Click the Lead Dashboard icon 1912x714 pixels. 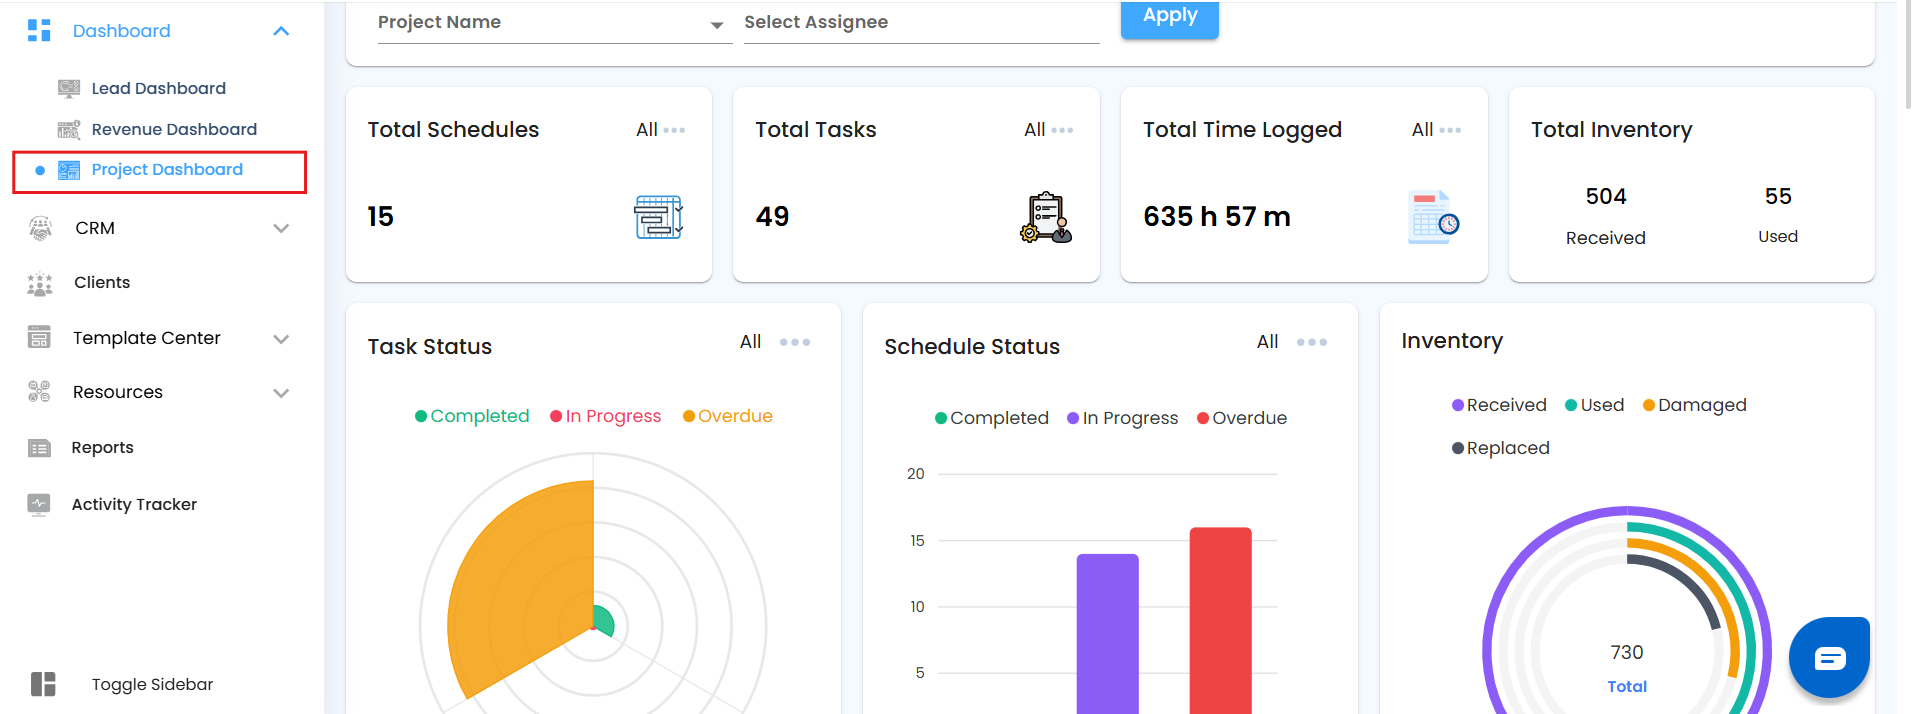click(x=69, y=88)
